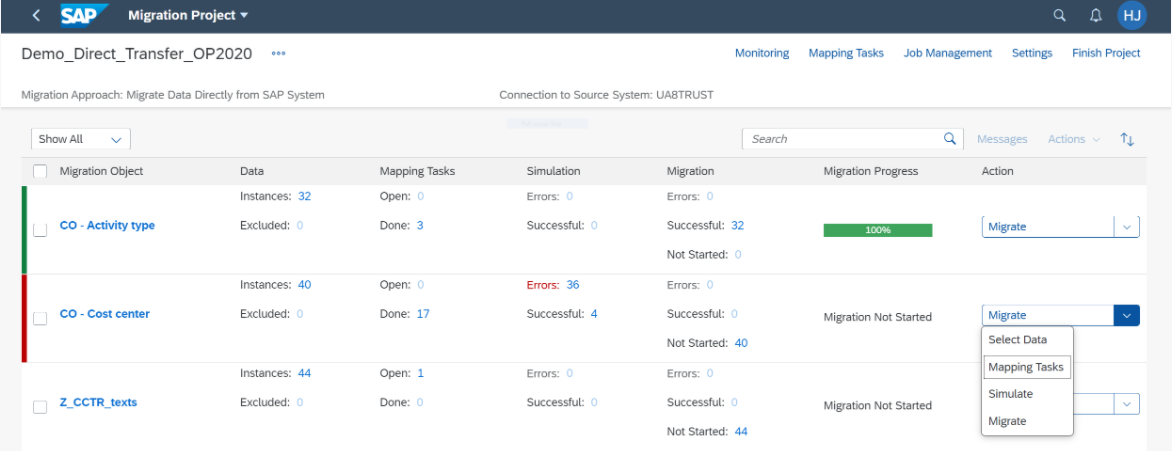Open notifications bell
Viewport: 1172px width, 451px height.
1096,16
